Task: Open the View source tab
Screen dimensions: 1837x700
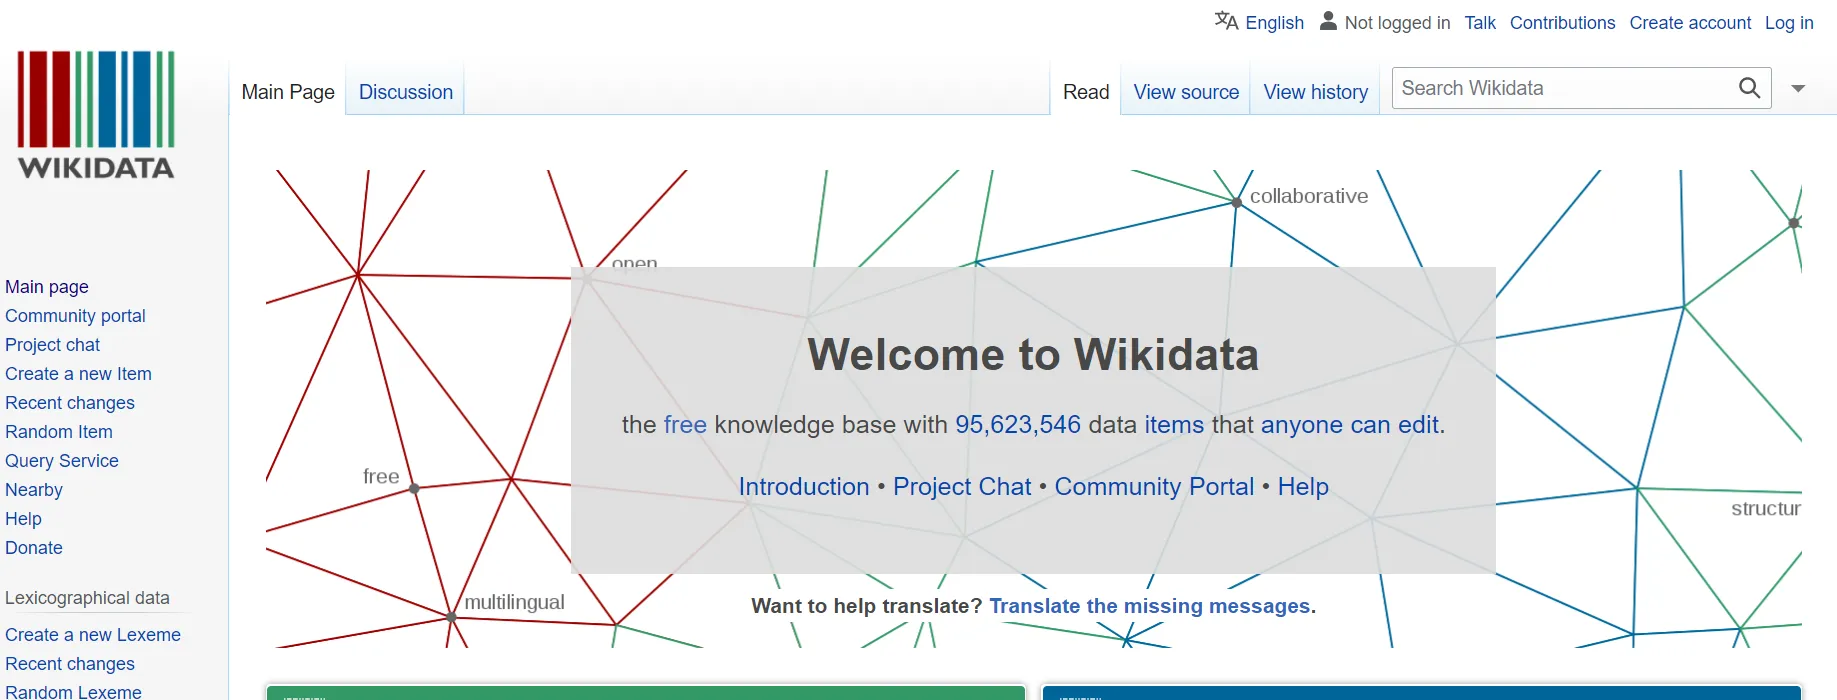Action: [x=1186, y=92]
